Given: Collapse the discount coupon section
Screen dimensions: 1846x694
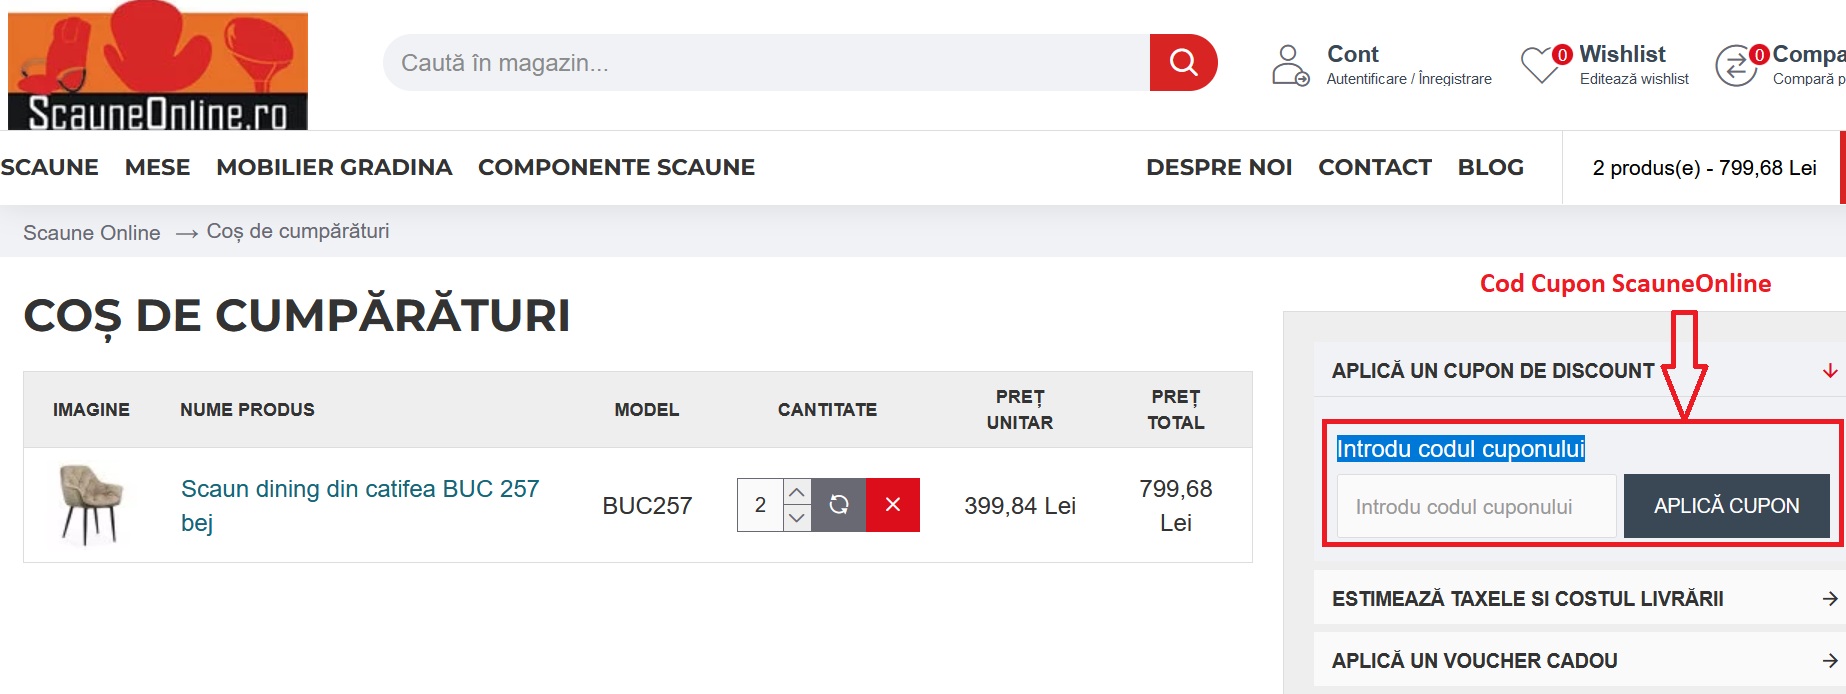Looking at the screenshot, I should 1829,371.
